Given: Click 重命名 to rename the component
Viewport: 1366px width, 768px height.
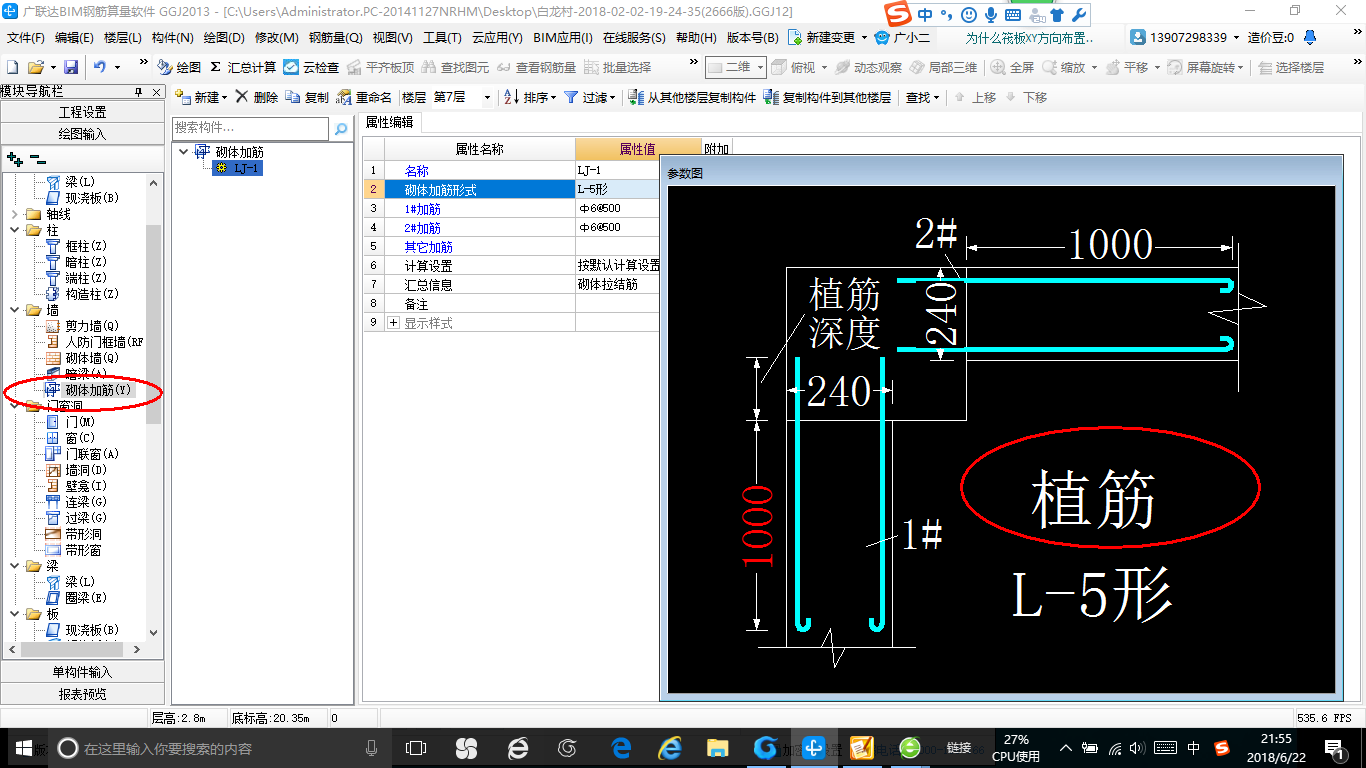Looking at the screenshot, I should pos(365,97).
